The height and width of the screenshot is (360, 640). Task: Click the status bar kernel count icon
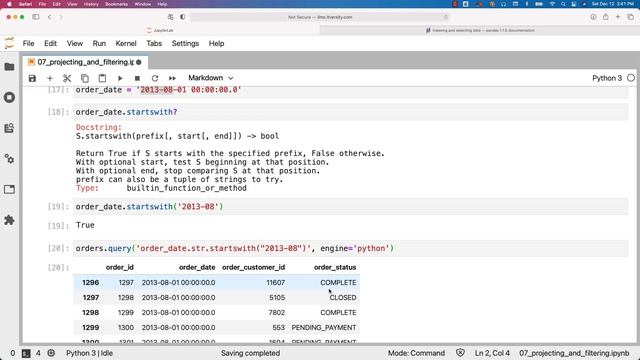pos(51,353)
